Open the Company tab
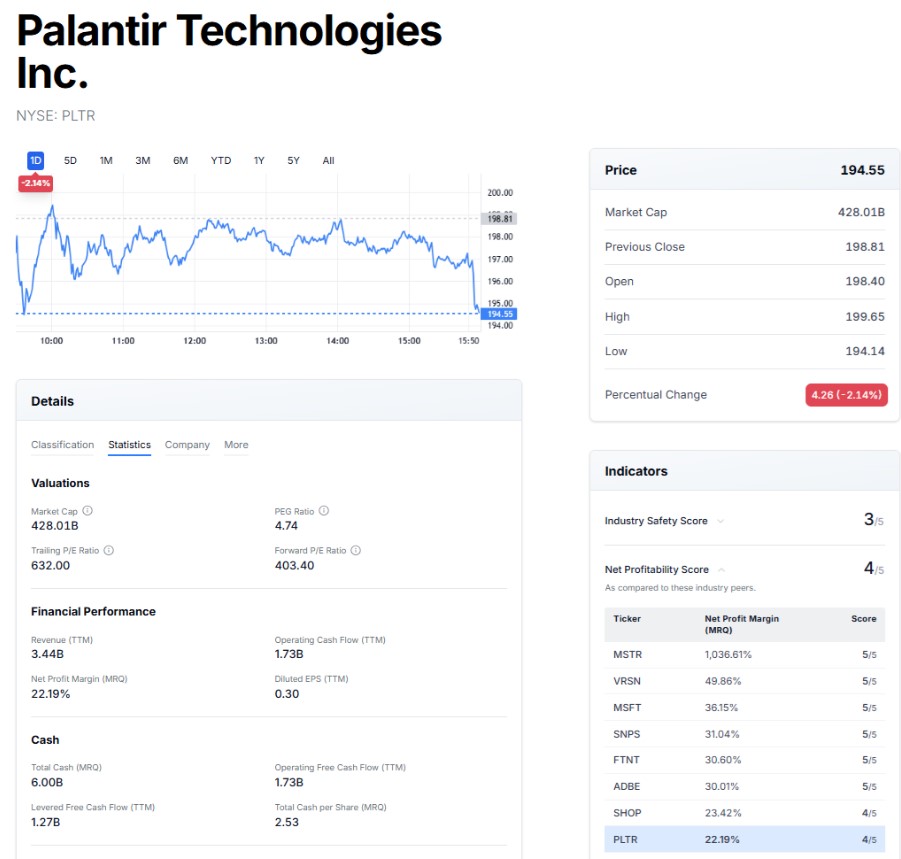Image resolution: width=901 pixels, height=859 pixels. pos(187,445)
